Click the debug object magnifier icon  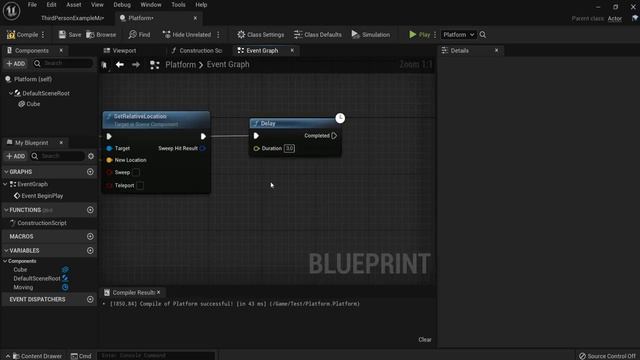pyautogui.click(x=483, y=35)
